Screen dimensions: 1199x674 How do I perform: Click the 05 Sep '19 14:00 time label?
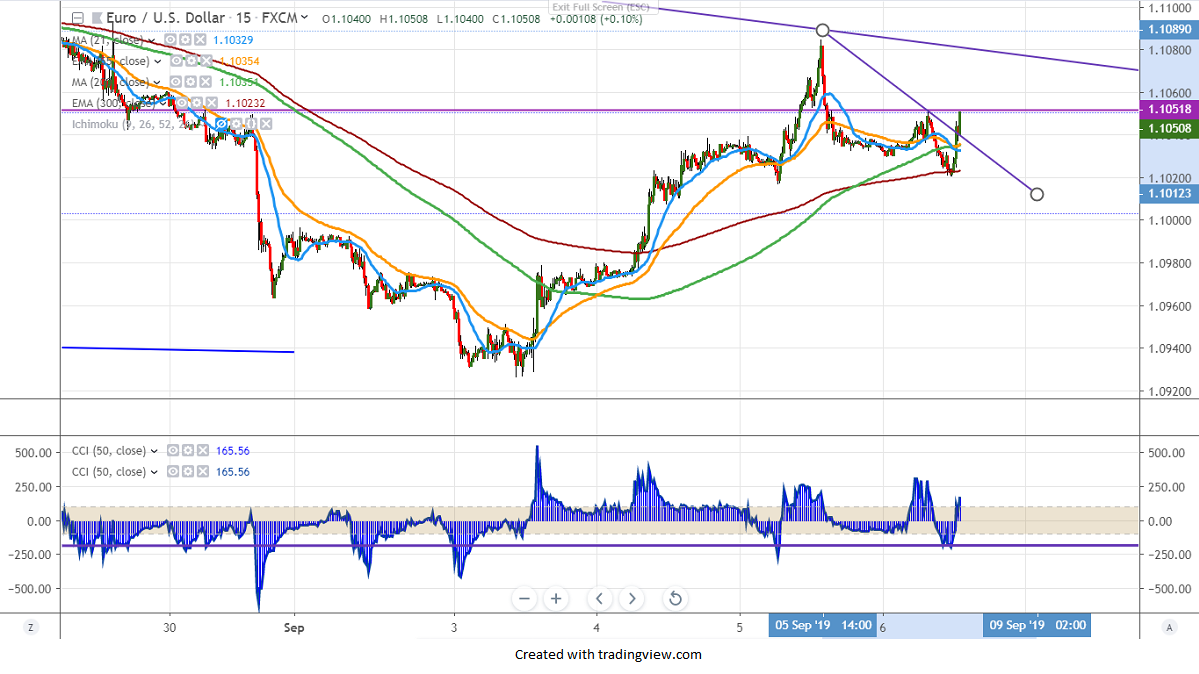[823, 626]
